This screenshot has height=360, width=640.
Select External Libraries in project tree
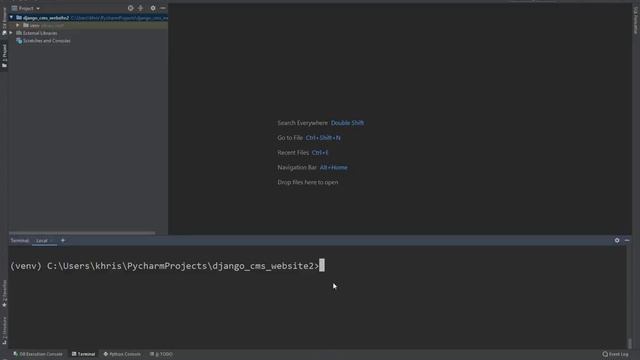coord(40,33)
